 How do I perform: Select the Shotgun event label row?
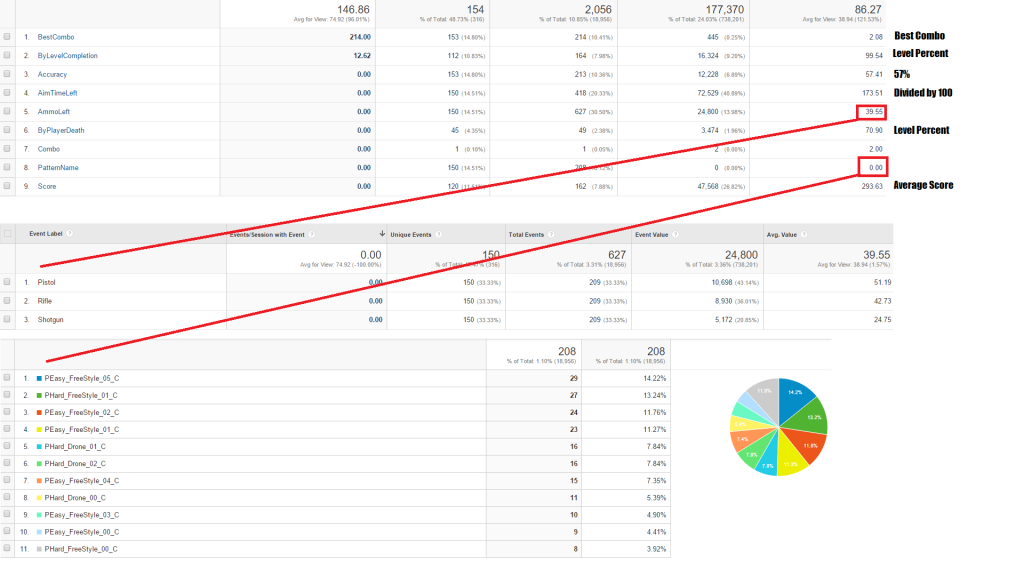[x=50, y=320]
